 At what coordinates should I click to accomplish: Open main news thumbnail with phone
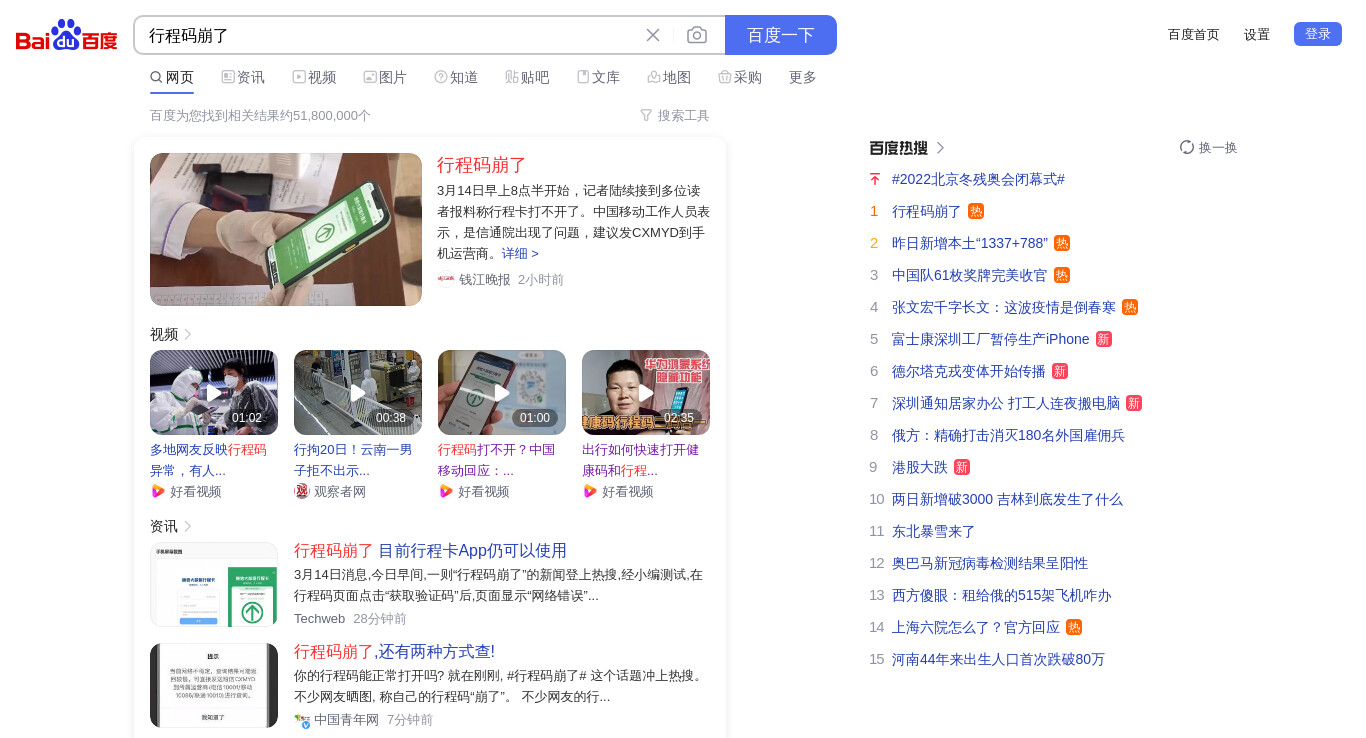pyautogui.click(x=286, y=229)
